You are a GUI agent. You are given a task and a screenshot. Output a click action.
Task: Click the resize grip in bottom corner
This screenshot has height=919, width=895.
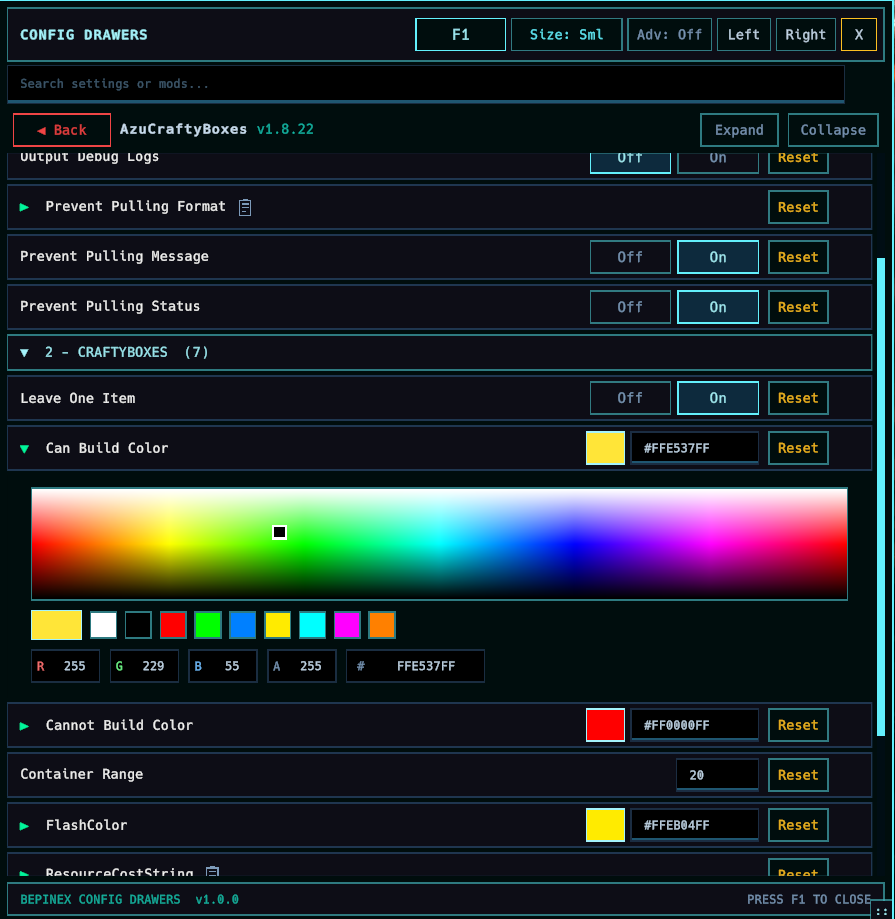882,911
